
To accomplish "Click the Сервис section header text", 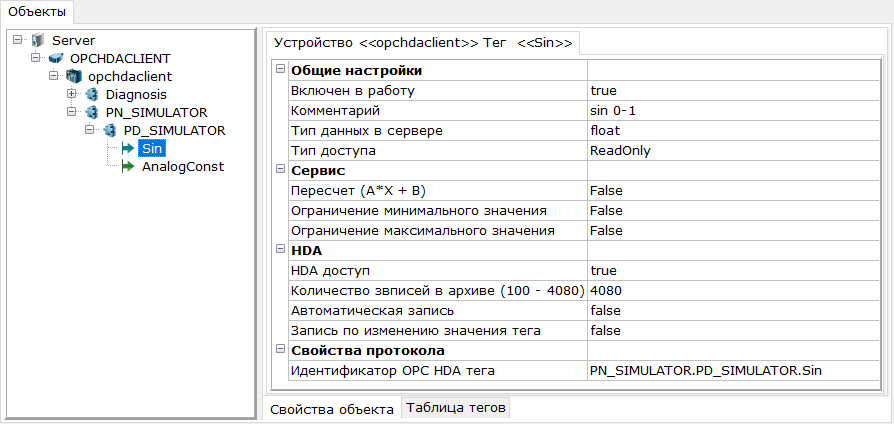I will (x=319, y=170).
